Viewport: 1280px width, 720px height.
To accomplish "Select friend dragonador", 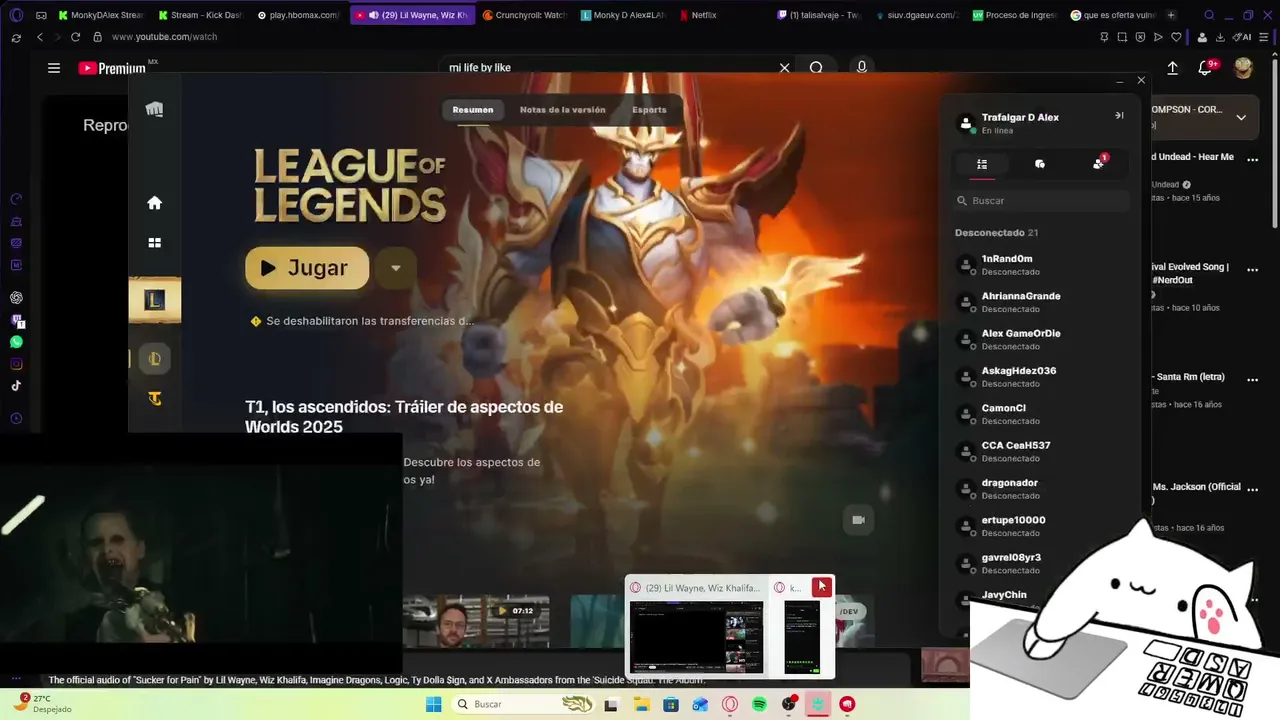I will tap(1040, 489).
